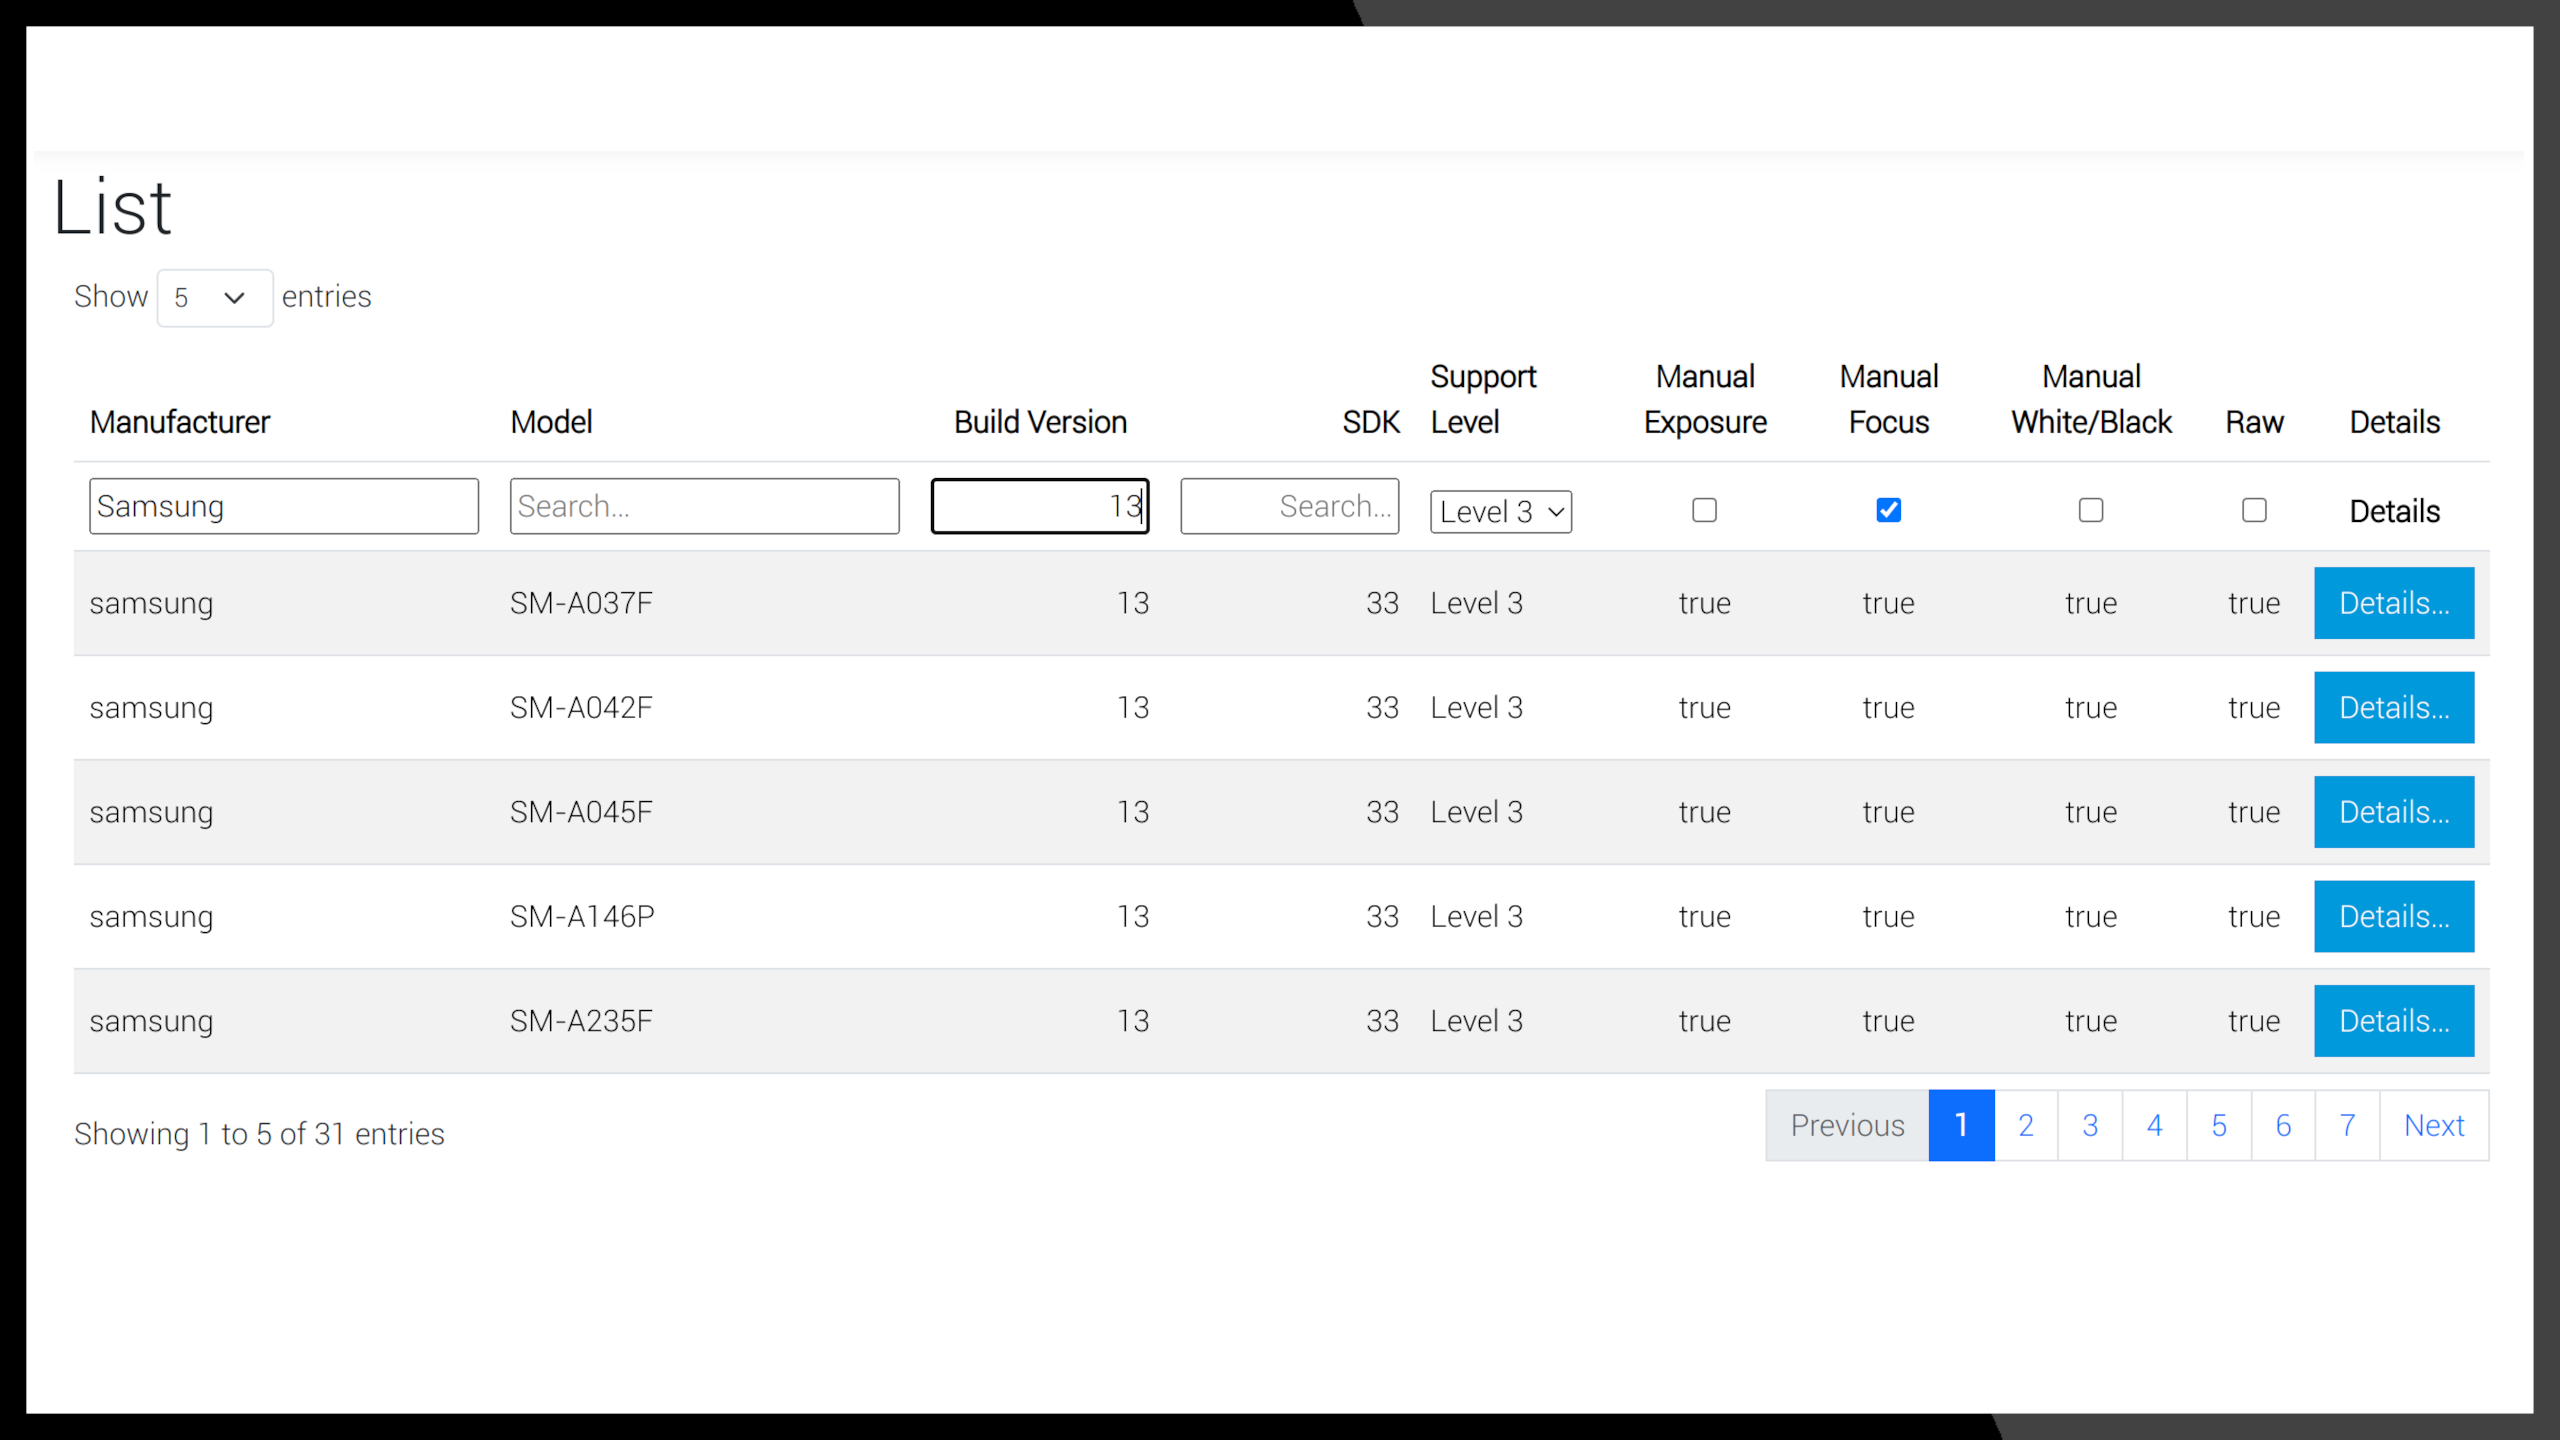This screenshot has height=1440, width=2560.
Task: Open the Support Level filter dropdown
Action: 1500,512
